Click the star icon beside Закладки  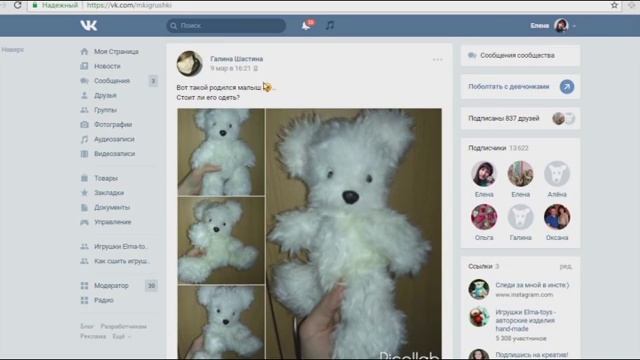[84, 193]
